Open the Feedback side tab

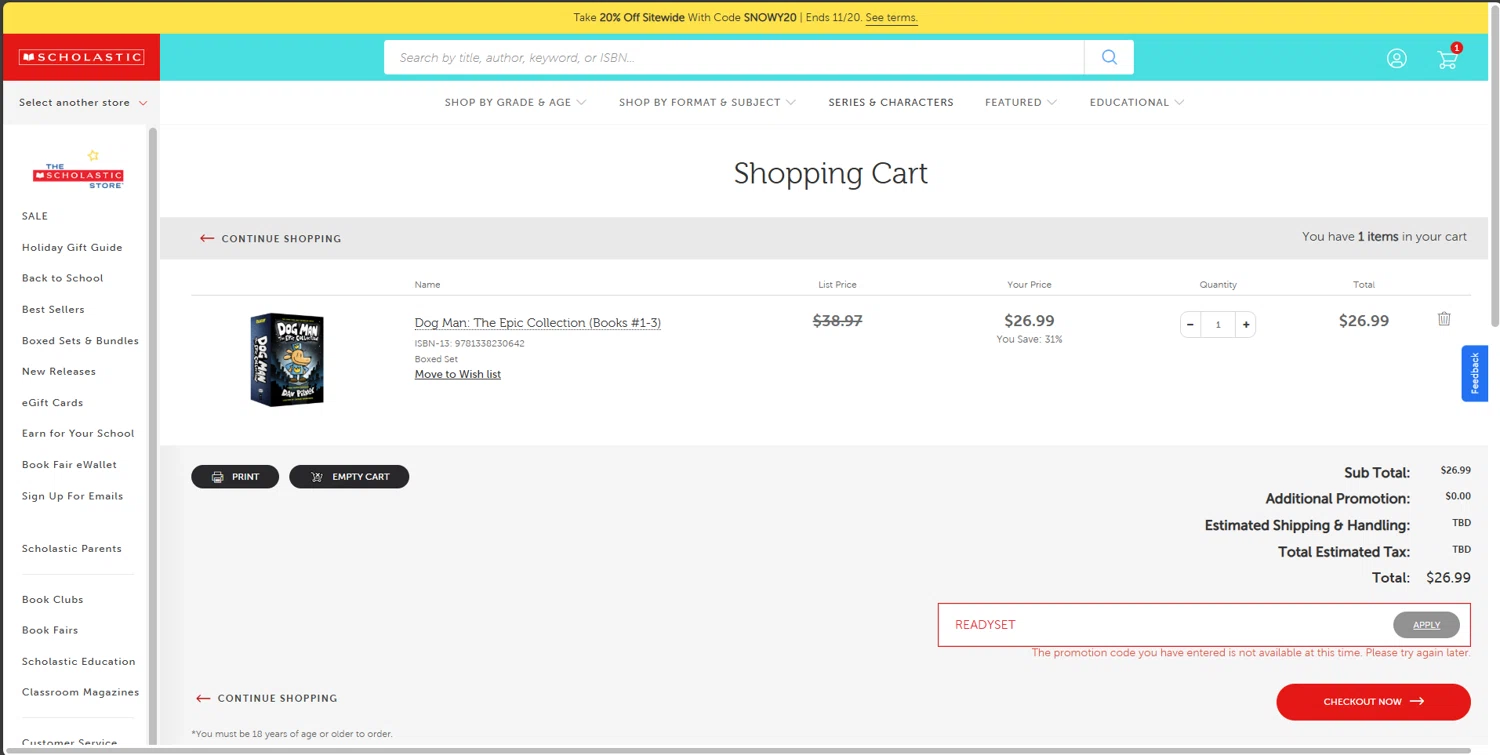click(1475, 373)
